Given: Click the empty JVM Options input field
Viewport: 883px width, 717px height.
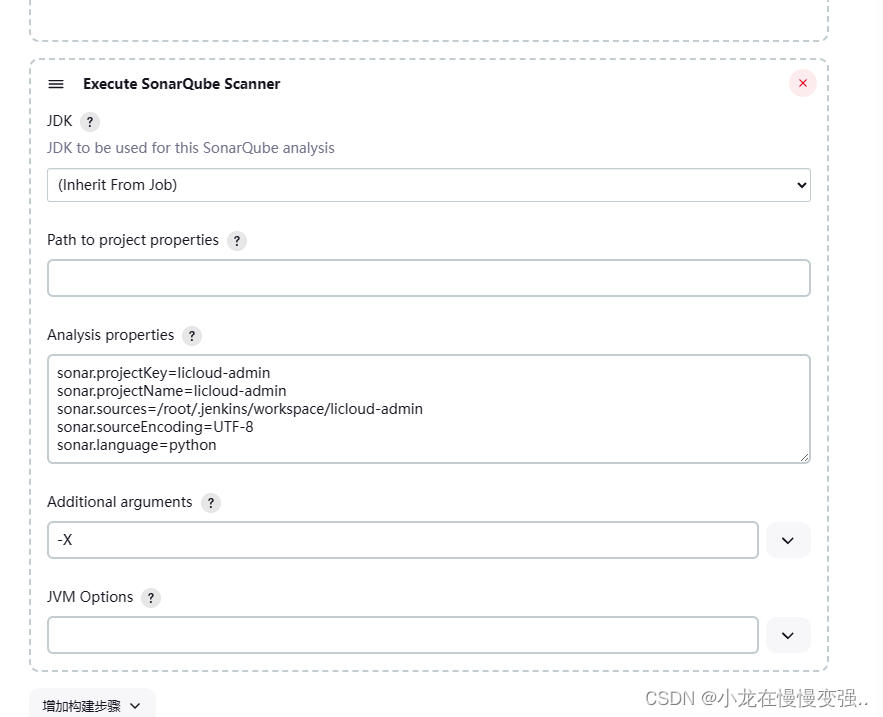Looking at the screenshot, I should [x=403, y=635].
